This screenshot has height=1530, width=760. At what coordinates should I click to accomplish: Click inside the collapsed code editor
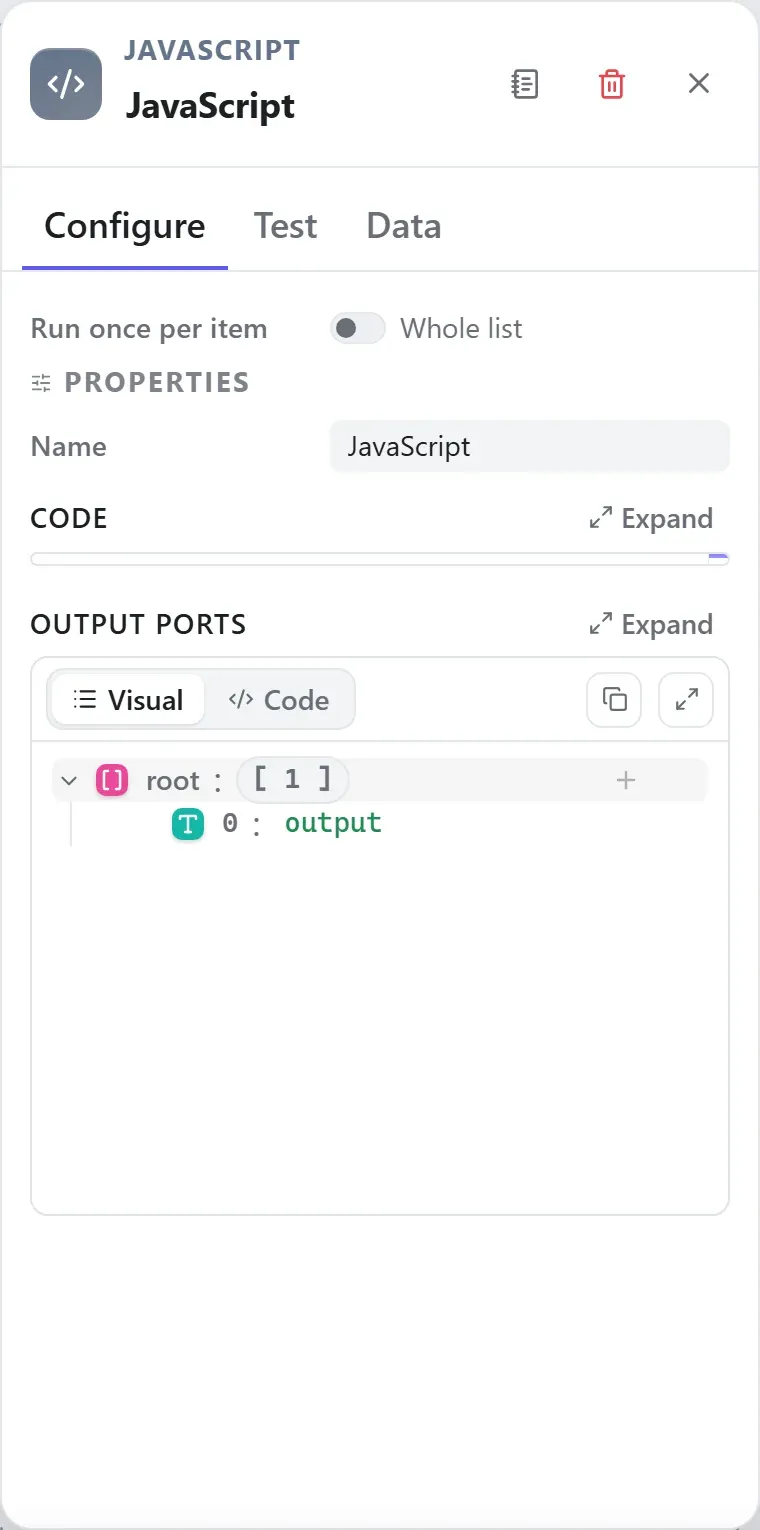(380, 559)
